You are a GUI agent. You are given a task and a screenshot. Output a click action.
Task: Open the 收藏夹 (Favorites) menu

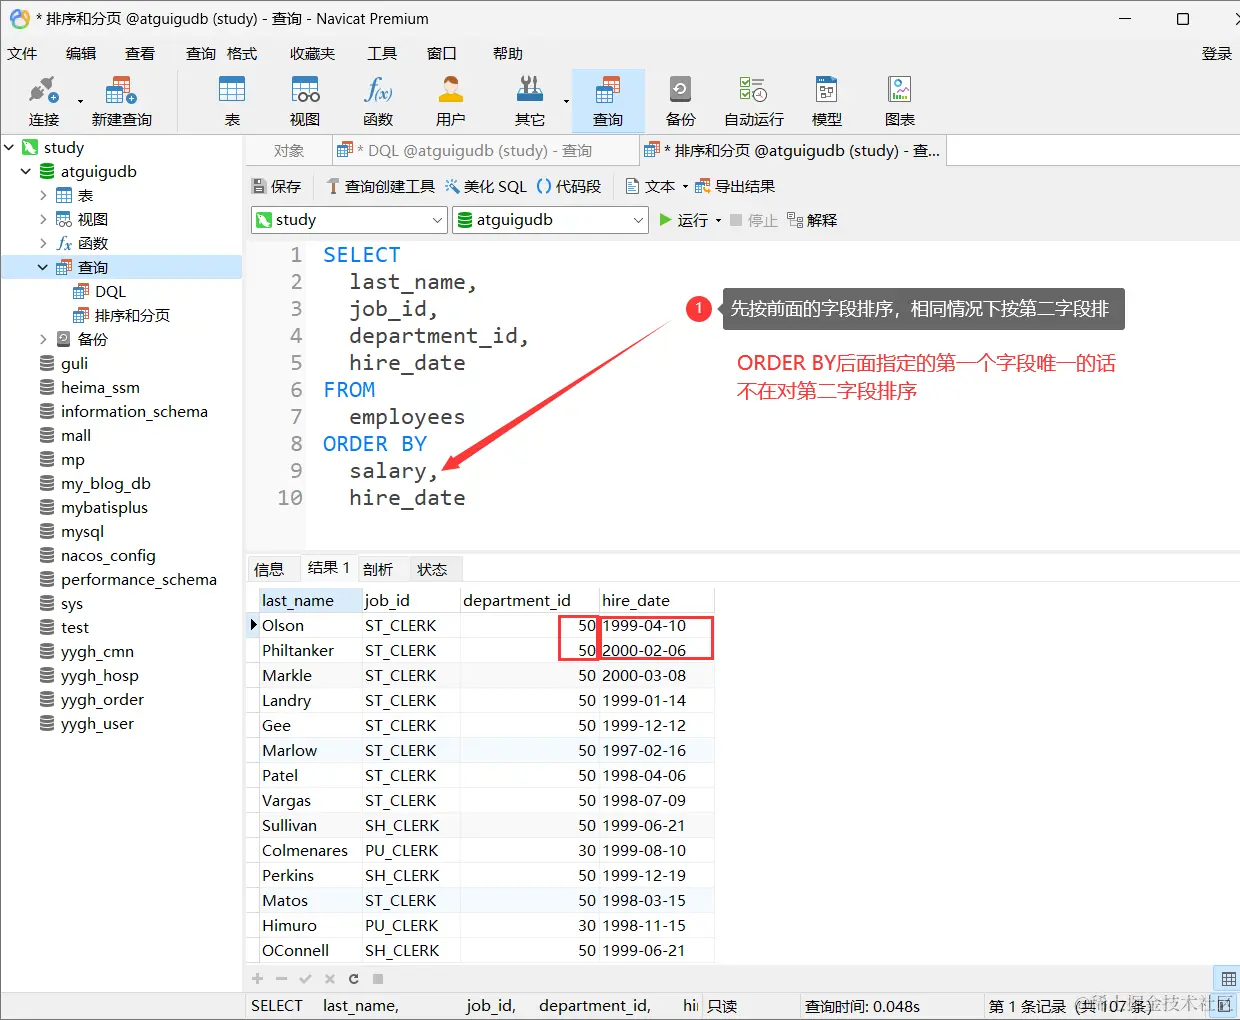(x=312, y=54)
